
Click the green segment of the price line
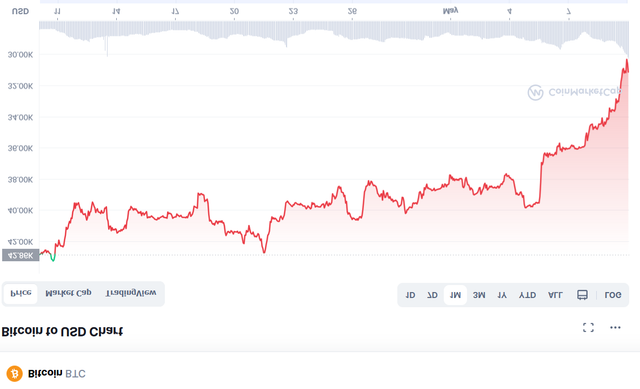click(53, 258)
